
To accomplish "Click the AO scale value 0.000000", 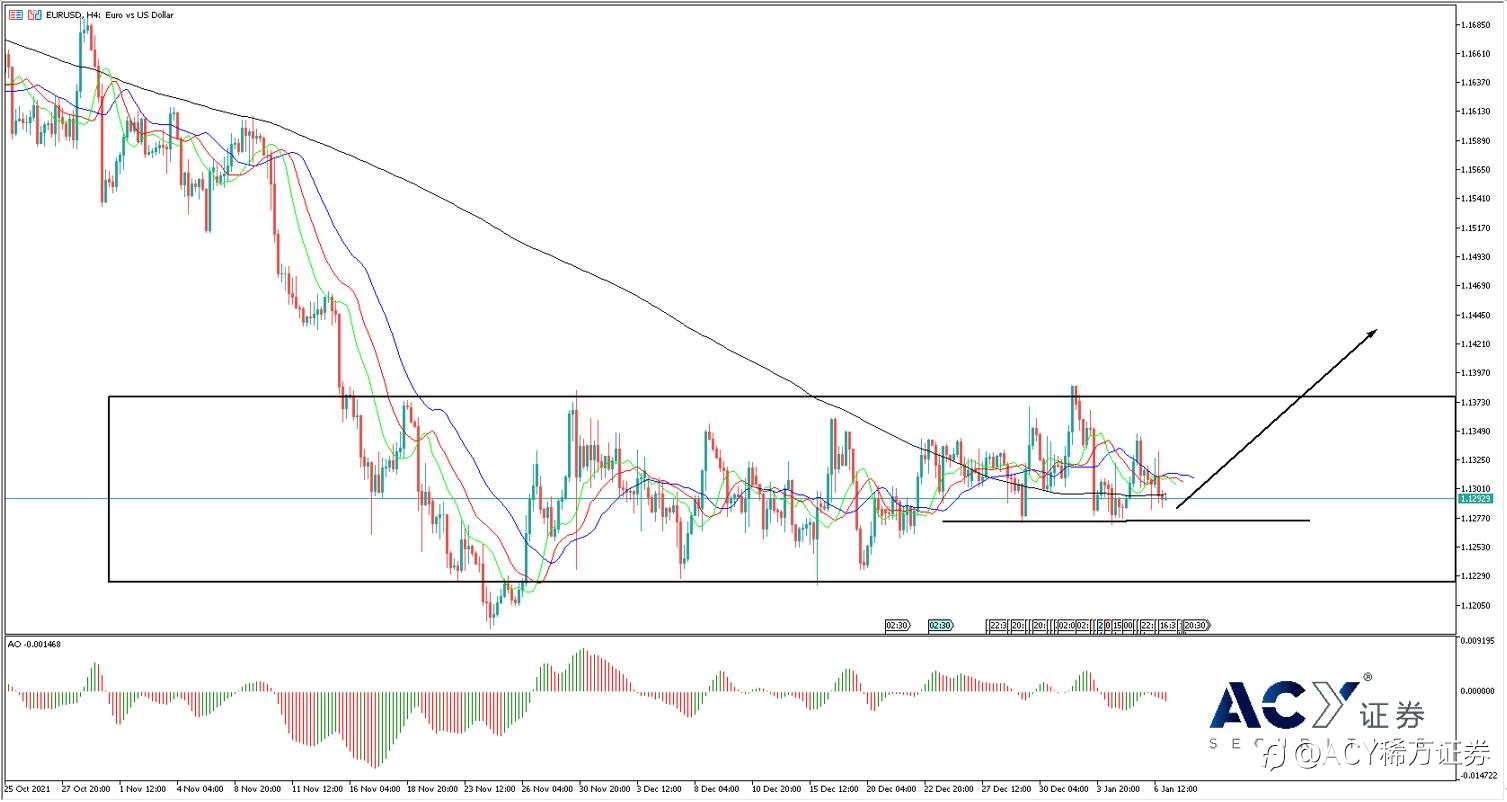I will pyautogui.click(x=1478, y=691).
